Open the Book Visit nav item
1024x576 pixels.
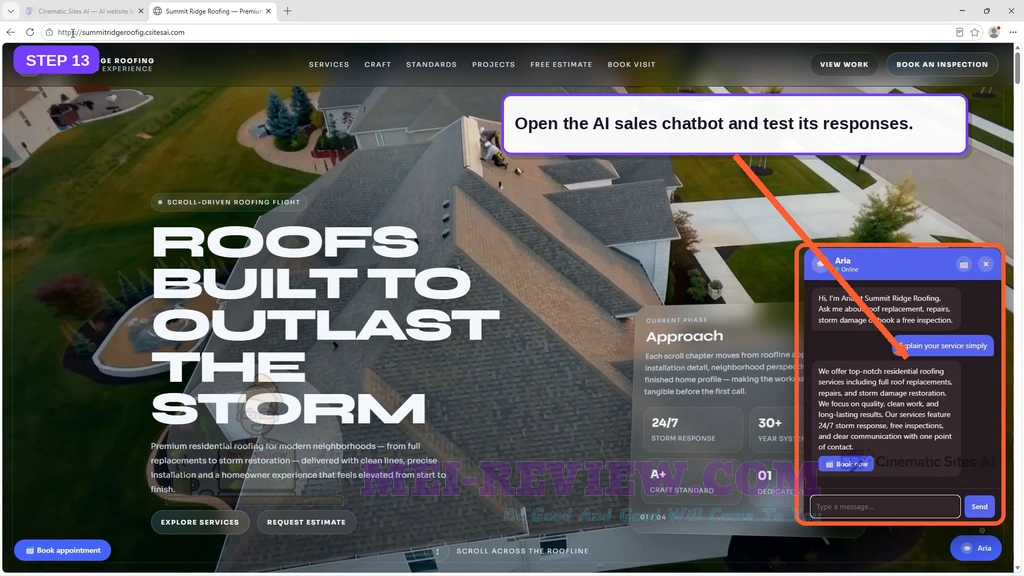pyautogui.click(x=631, y=65)
